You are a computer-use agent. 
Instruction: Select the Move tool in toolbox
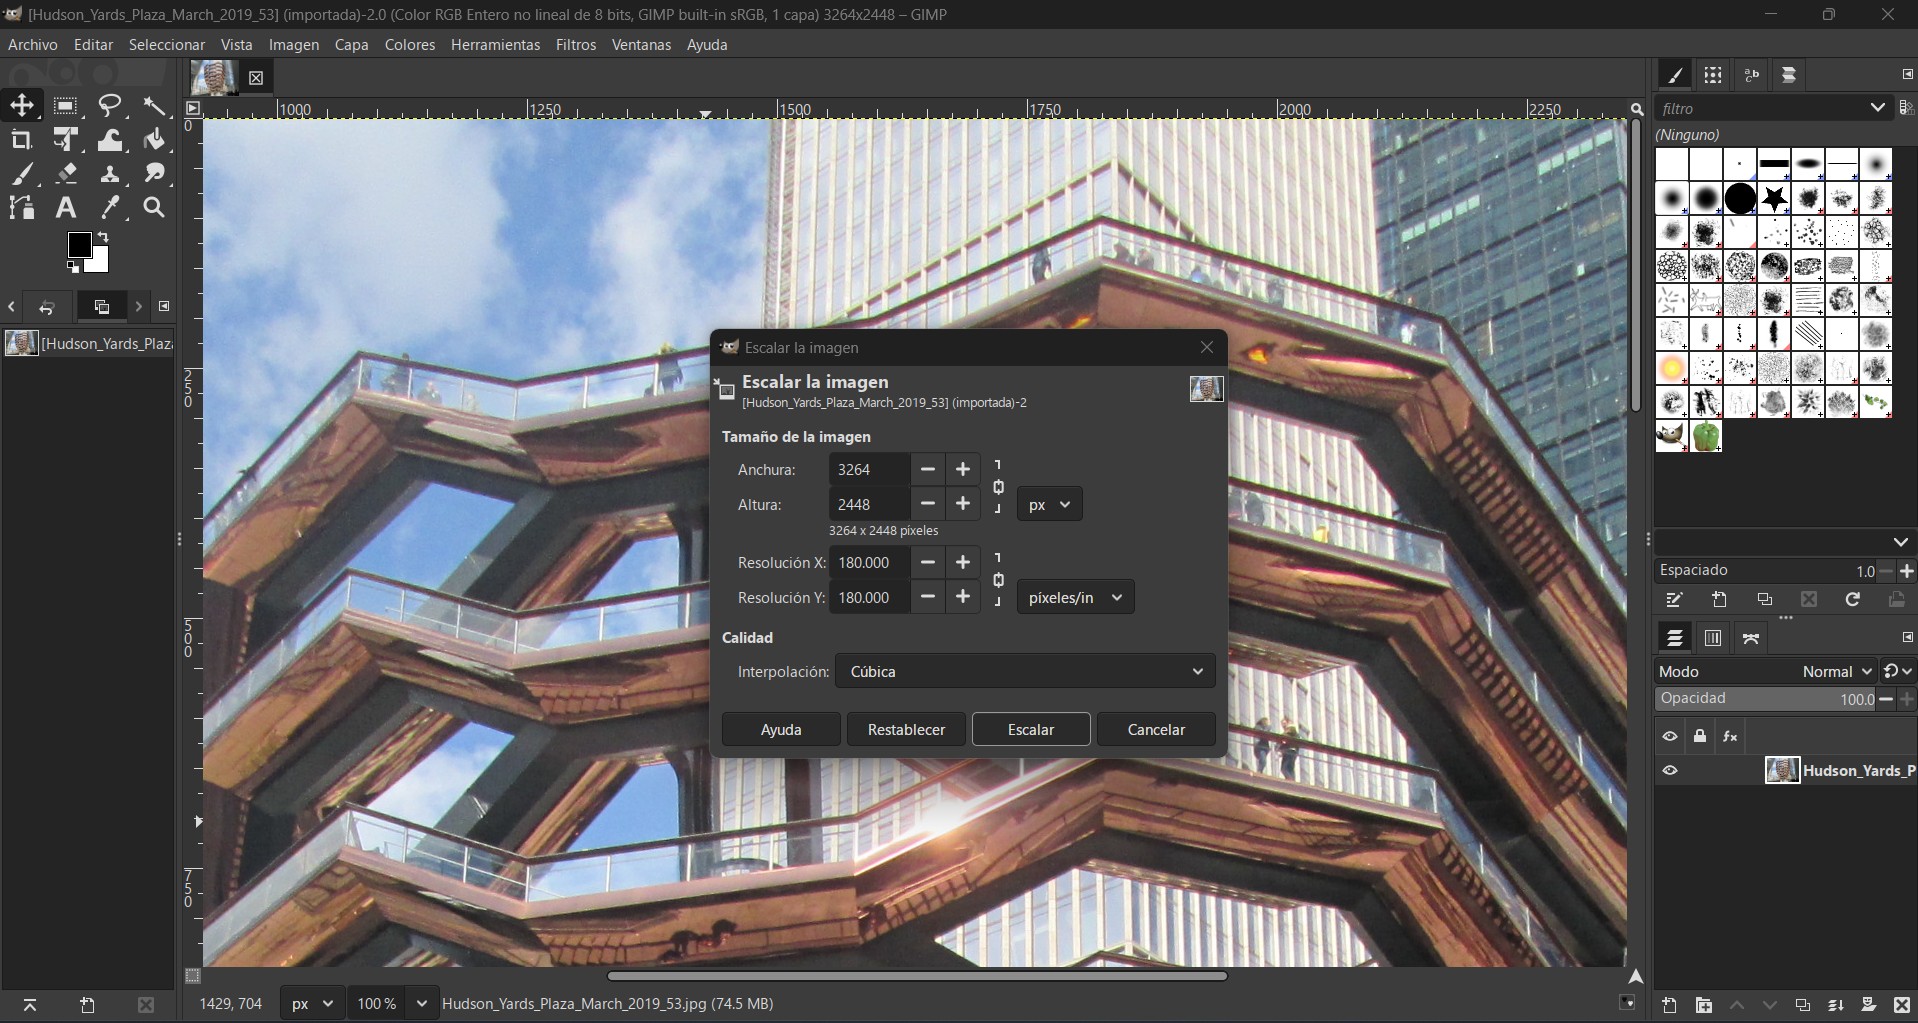pos(22,106)
